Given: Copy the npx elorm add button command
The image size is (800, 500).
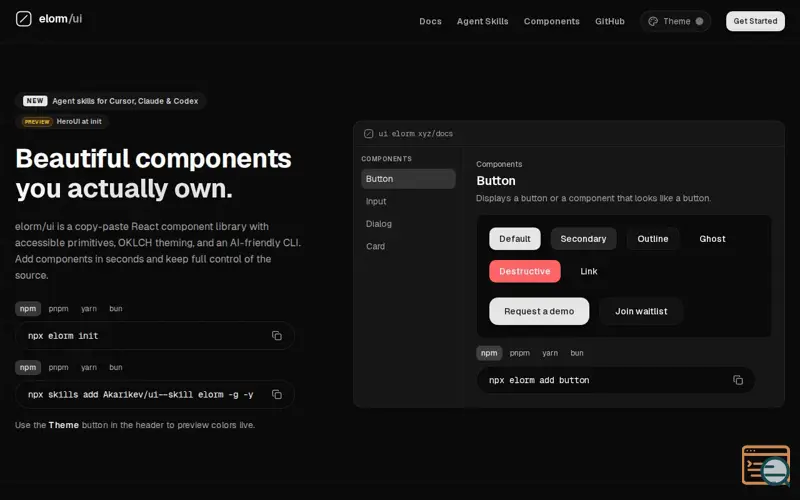Looking at the screenshot, I should coord(738,380).
